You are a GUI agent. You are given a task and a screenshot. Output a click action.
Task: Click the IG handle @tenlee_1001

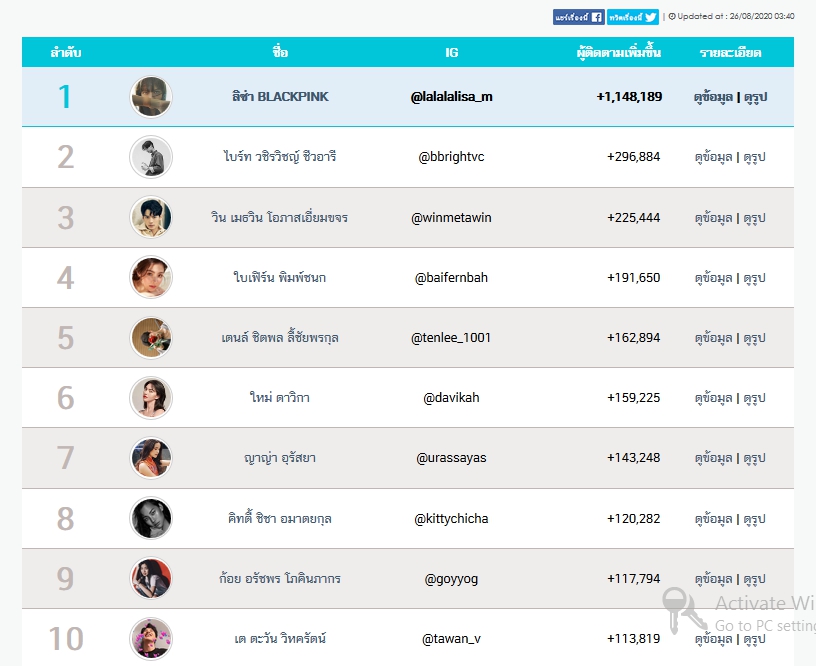click(451, 338)
